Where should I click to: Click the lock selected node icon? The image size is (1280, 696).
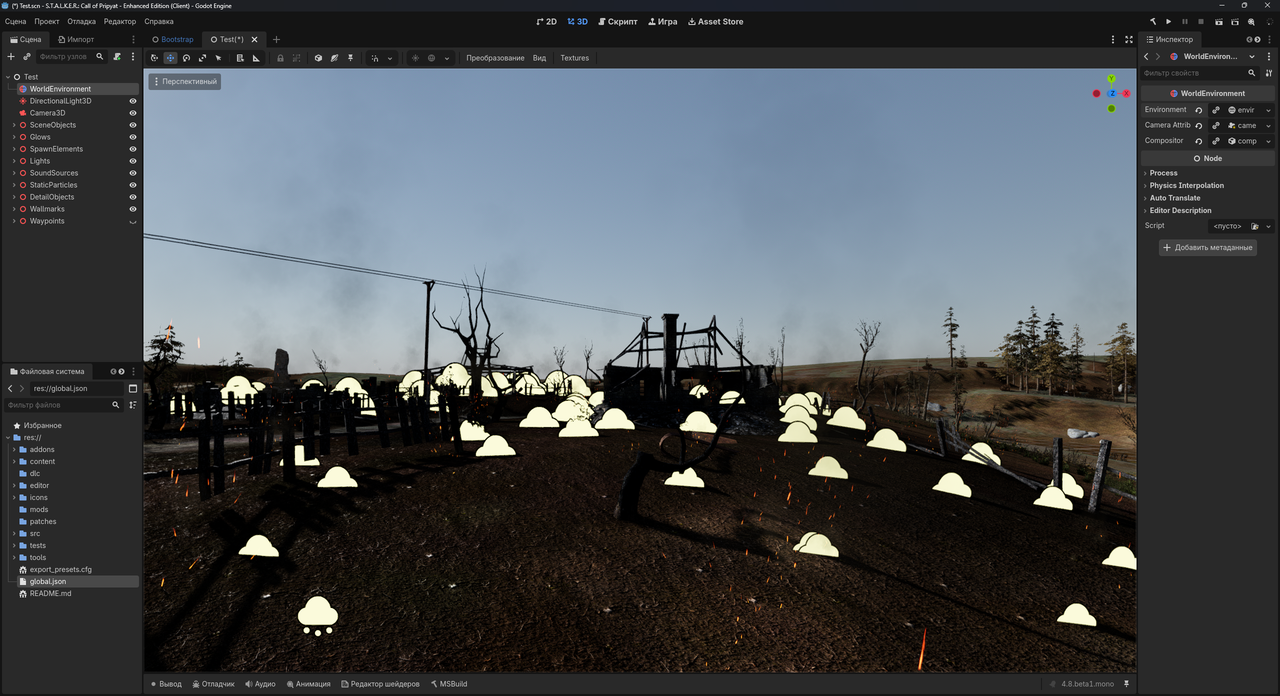tap(280, 58)
